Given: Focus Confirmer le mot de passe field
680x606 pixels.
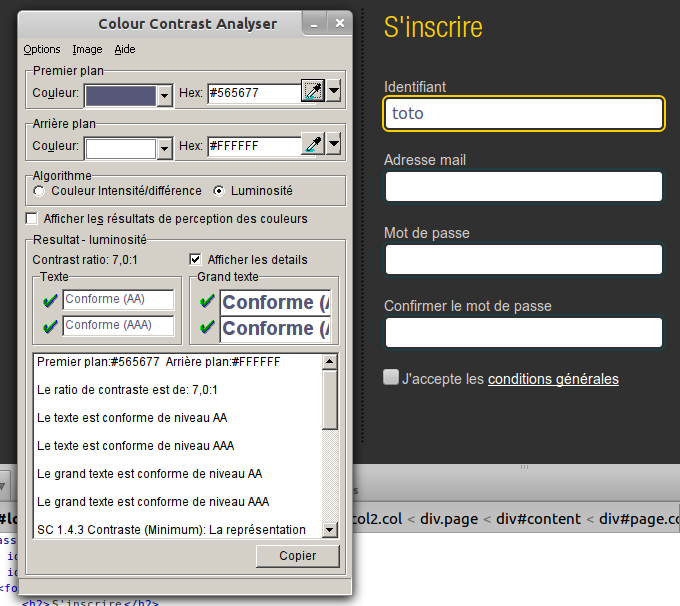Looking at the screenshot, I should click(x=524, y=333).
